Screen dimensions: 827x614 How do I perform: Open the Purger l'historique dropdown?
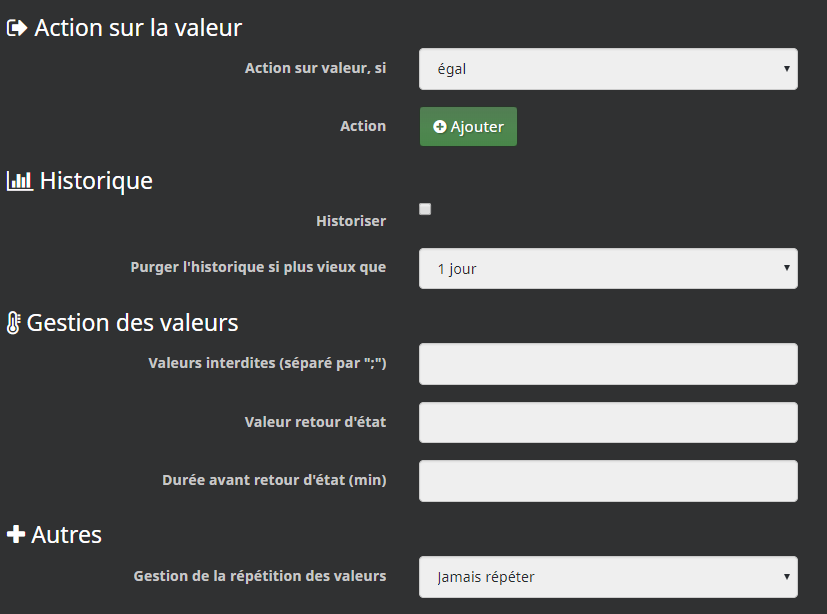(x=608, y=268)
